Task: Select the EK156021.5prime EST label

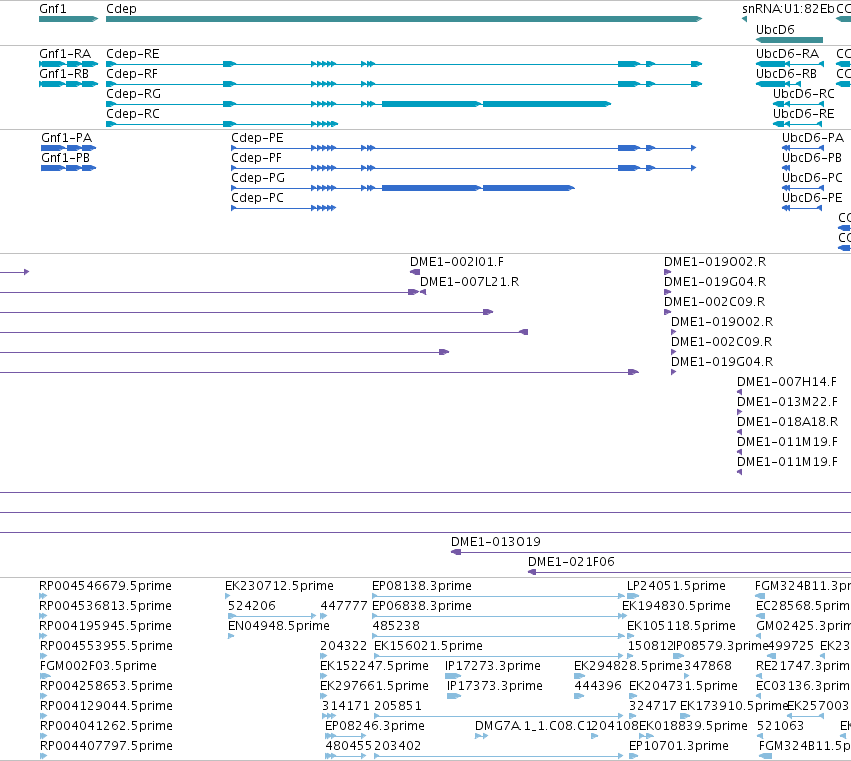Action: click(x=428, y=645)
